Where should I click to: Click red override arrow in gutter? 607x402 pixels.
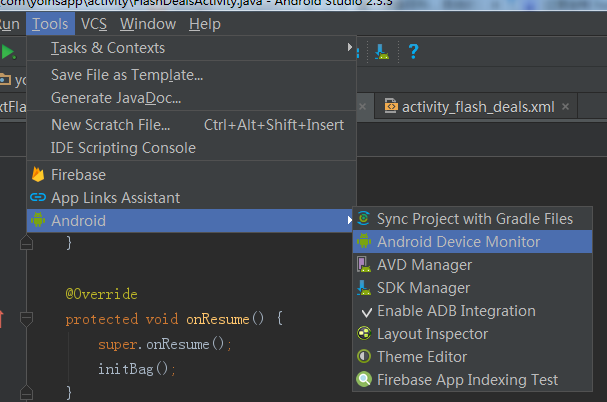(2, 319)
